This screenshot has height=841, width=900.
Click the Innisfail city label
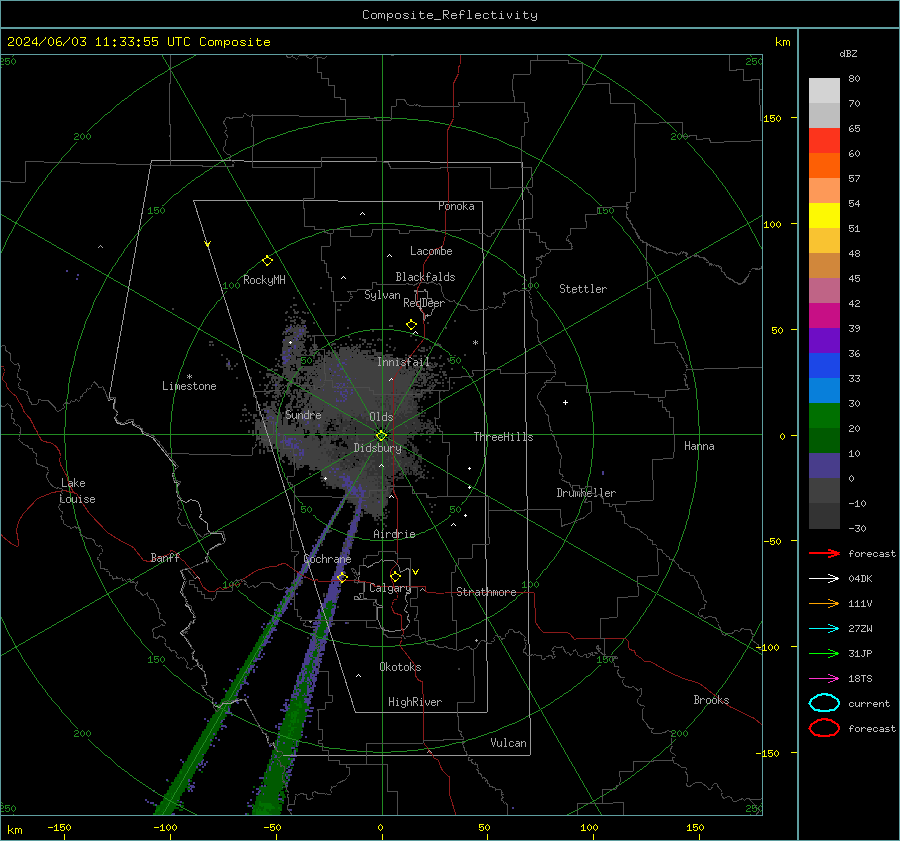coord(403,362)
